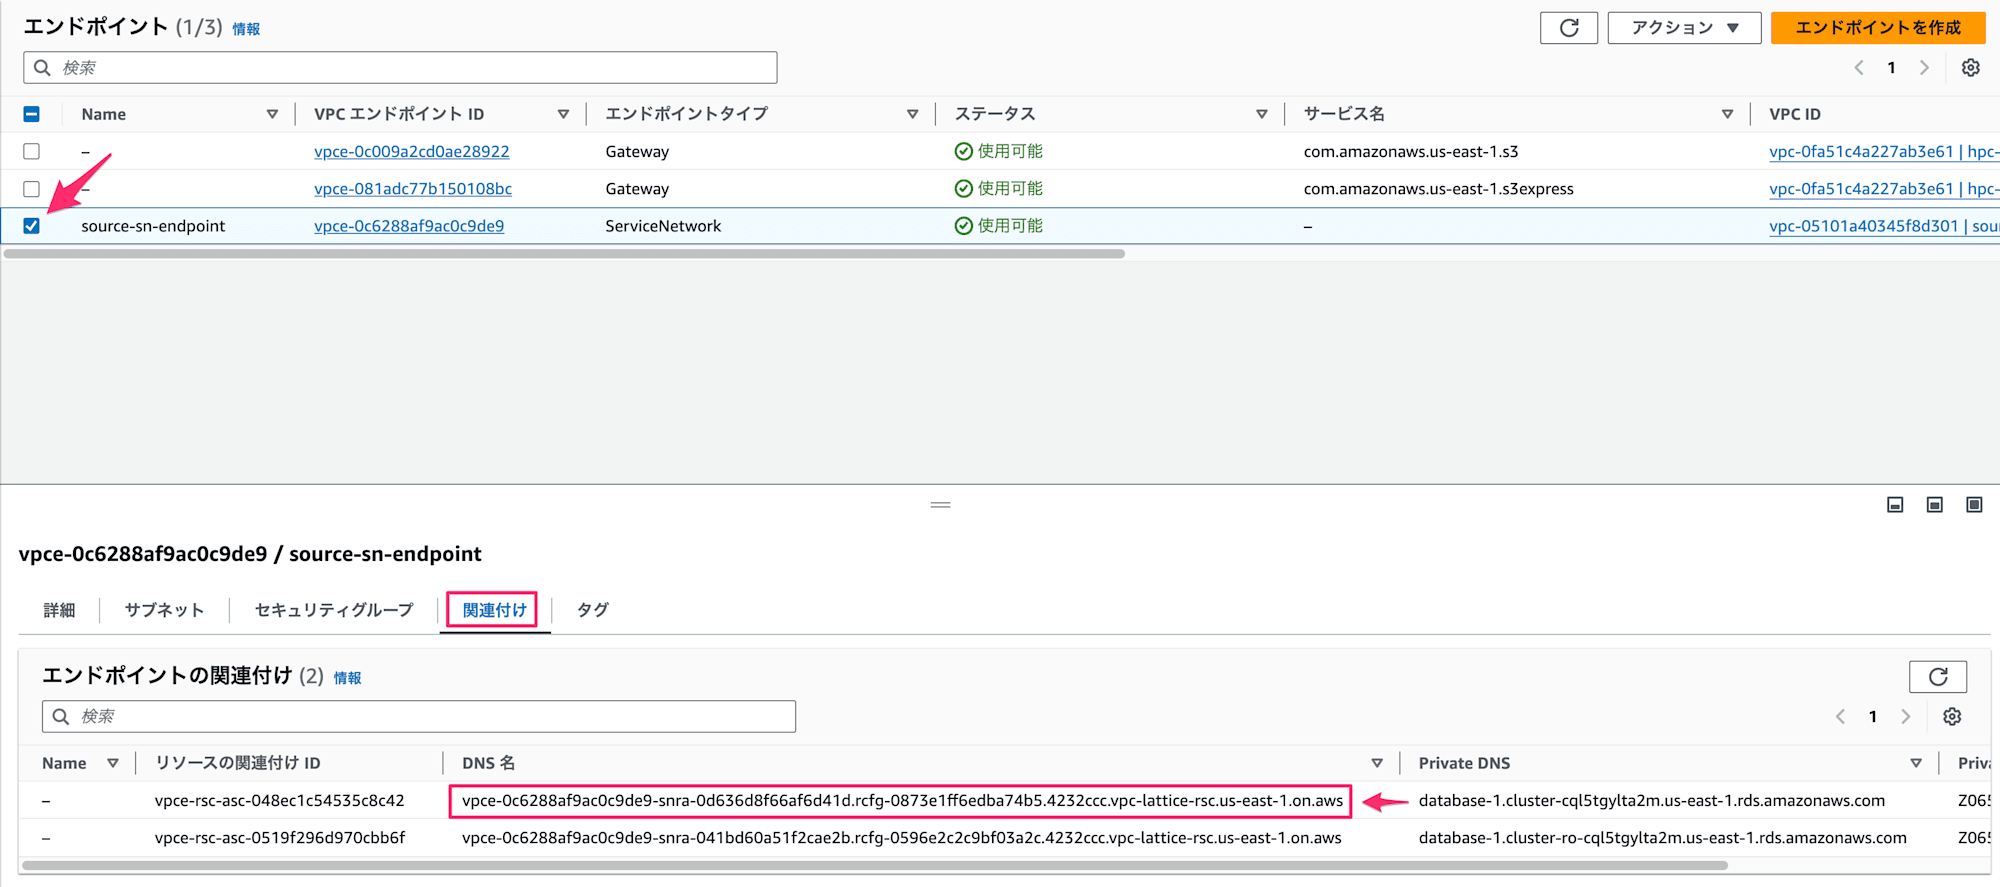Click database-1.cluster-cql5tgylta2m Private DNS
The width and height of the screenshot is (2000, 887).
[1651, 801]
